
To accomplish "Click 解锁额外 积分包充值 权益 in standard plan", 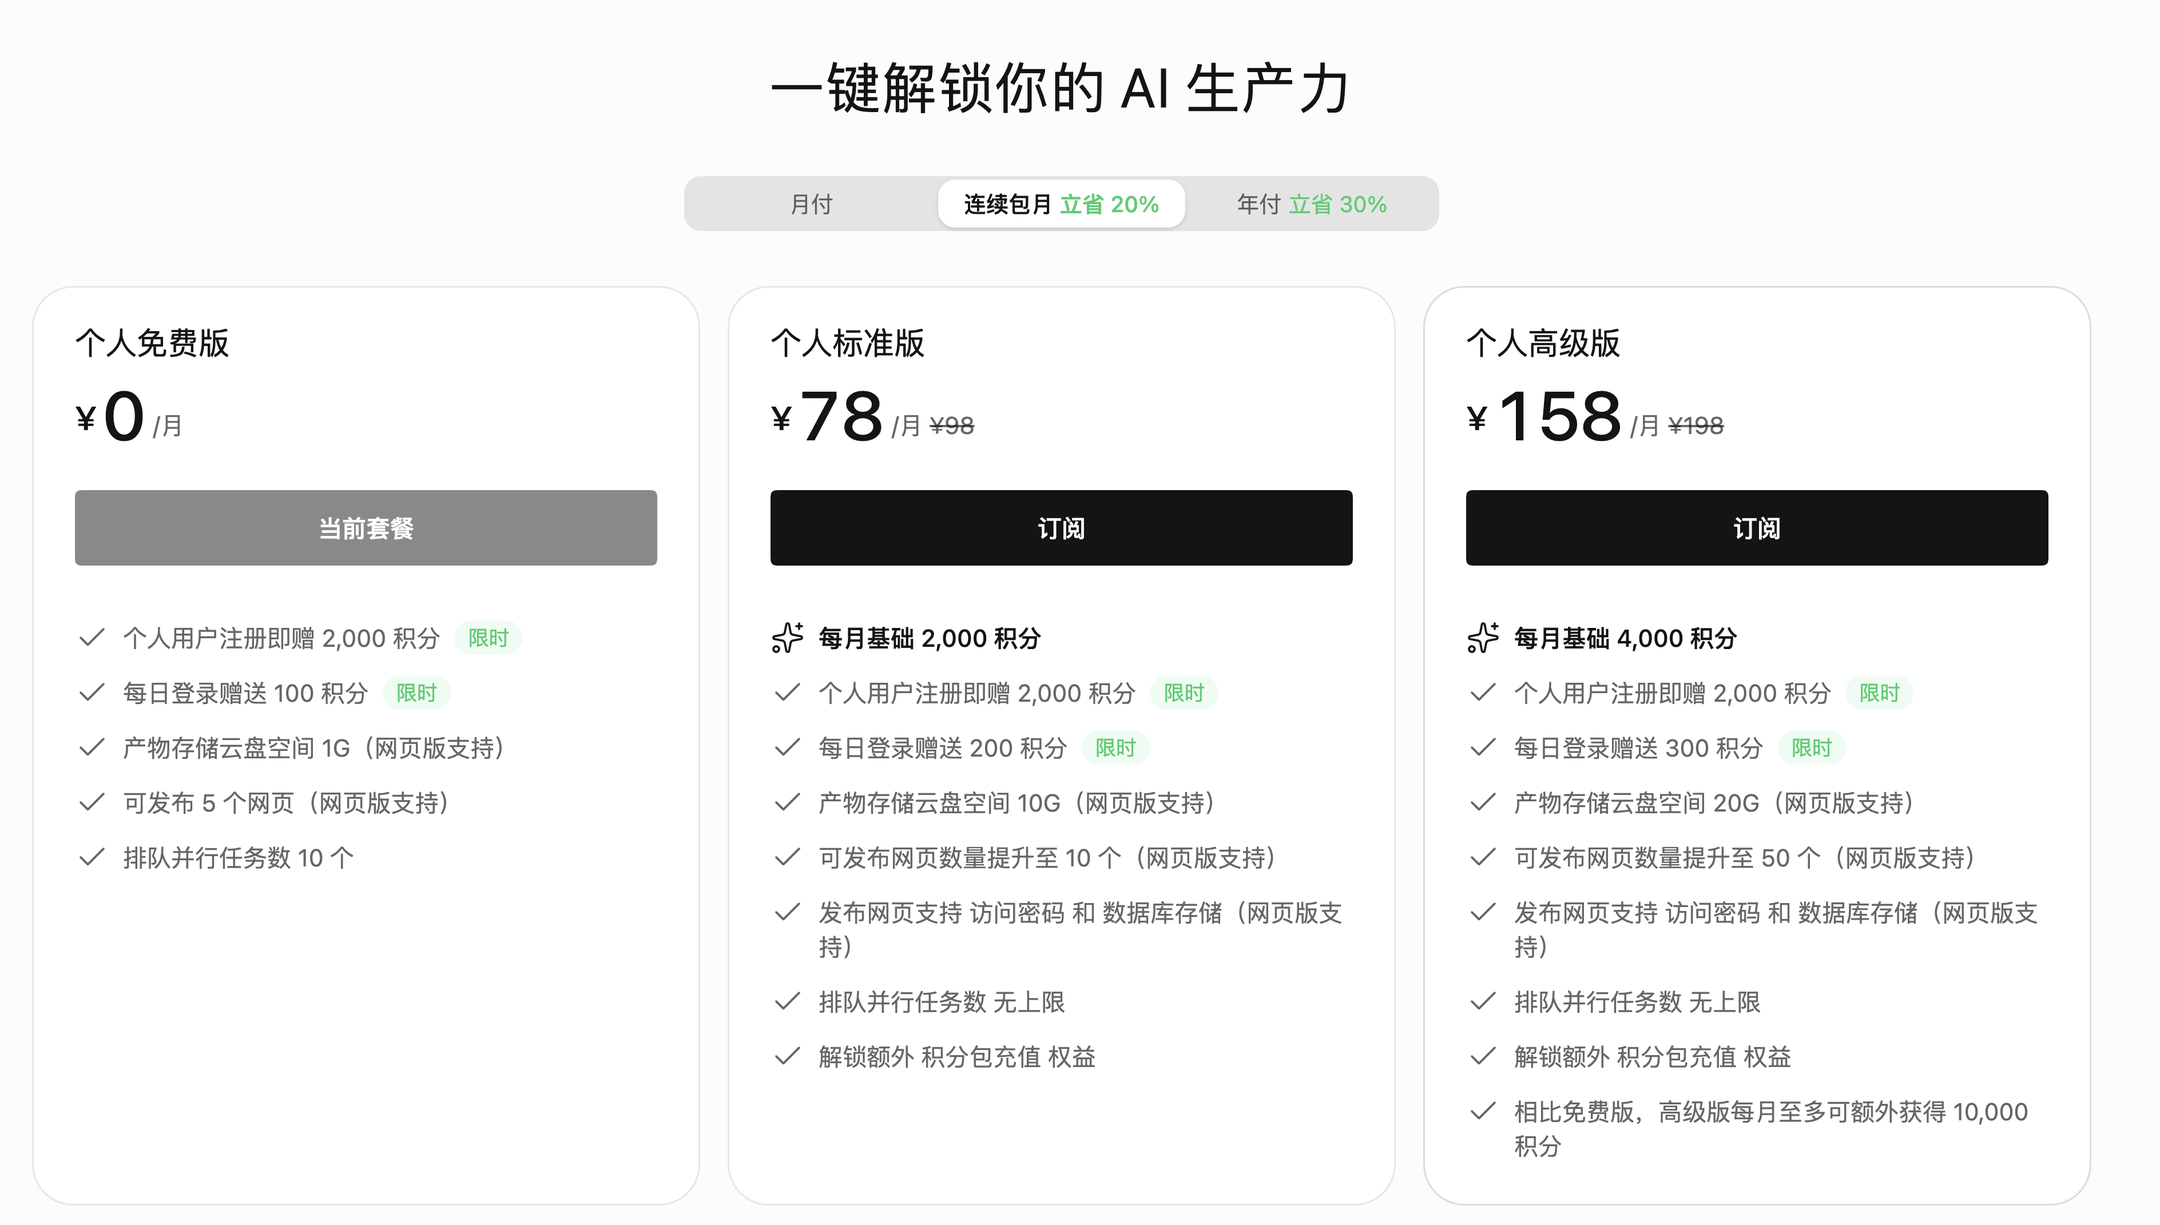I will point(957,1057).
